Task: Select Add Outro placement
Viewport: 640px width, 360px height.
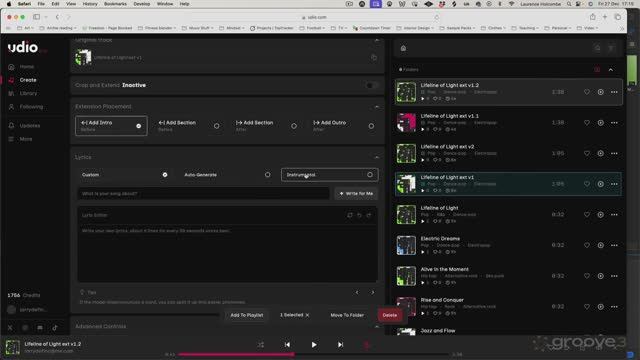Action: pyautogui.click(x=343, y=126)
